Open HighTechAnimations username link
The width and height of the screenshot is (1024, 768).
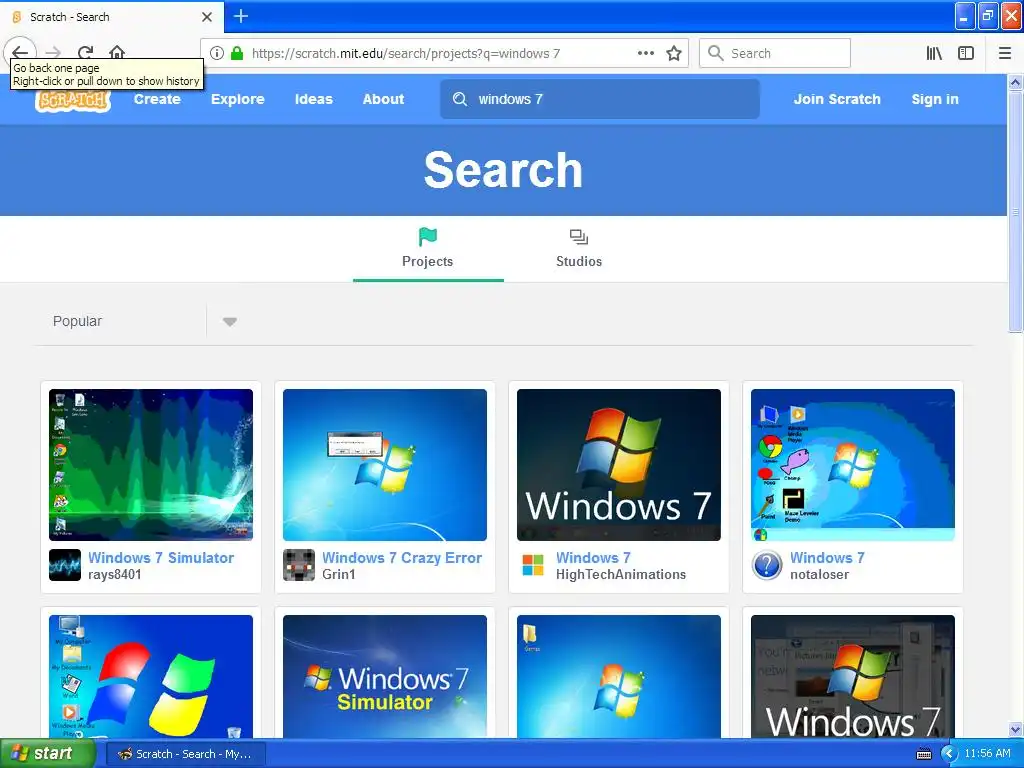point(620,575)
